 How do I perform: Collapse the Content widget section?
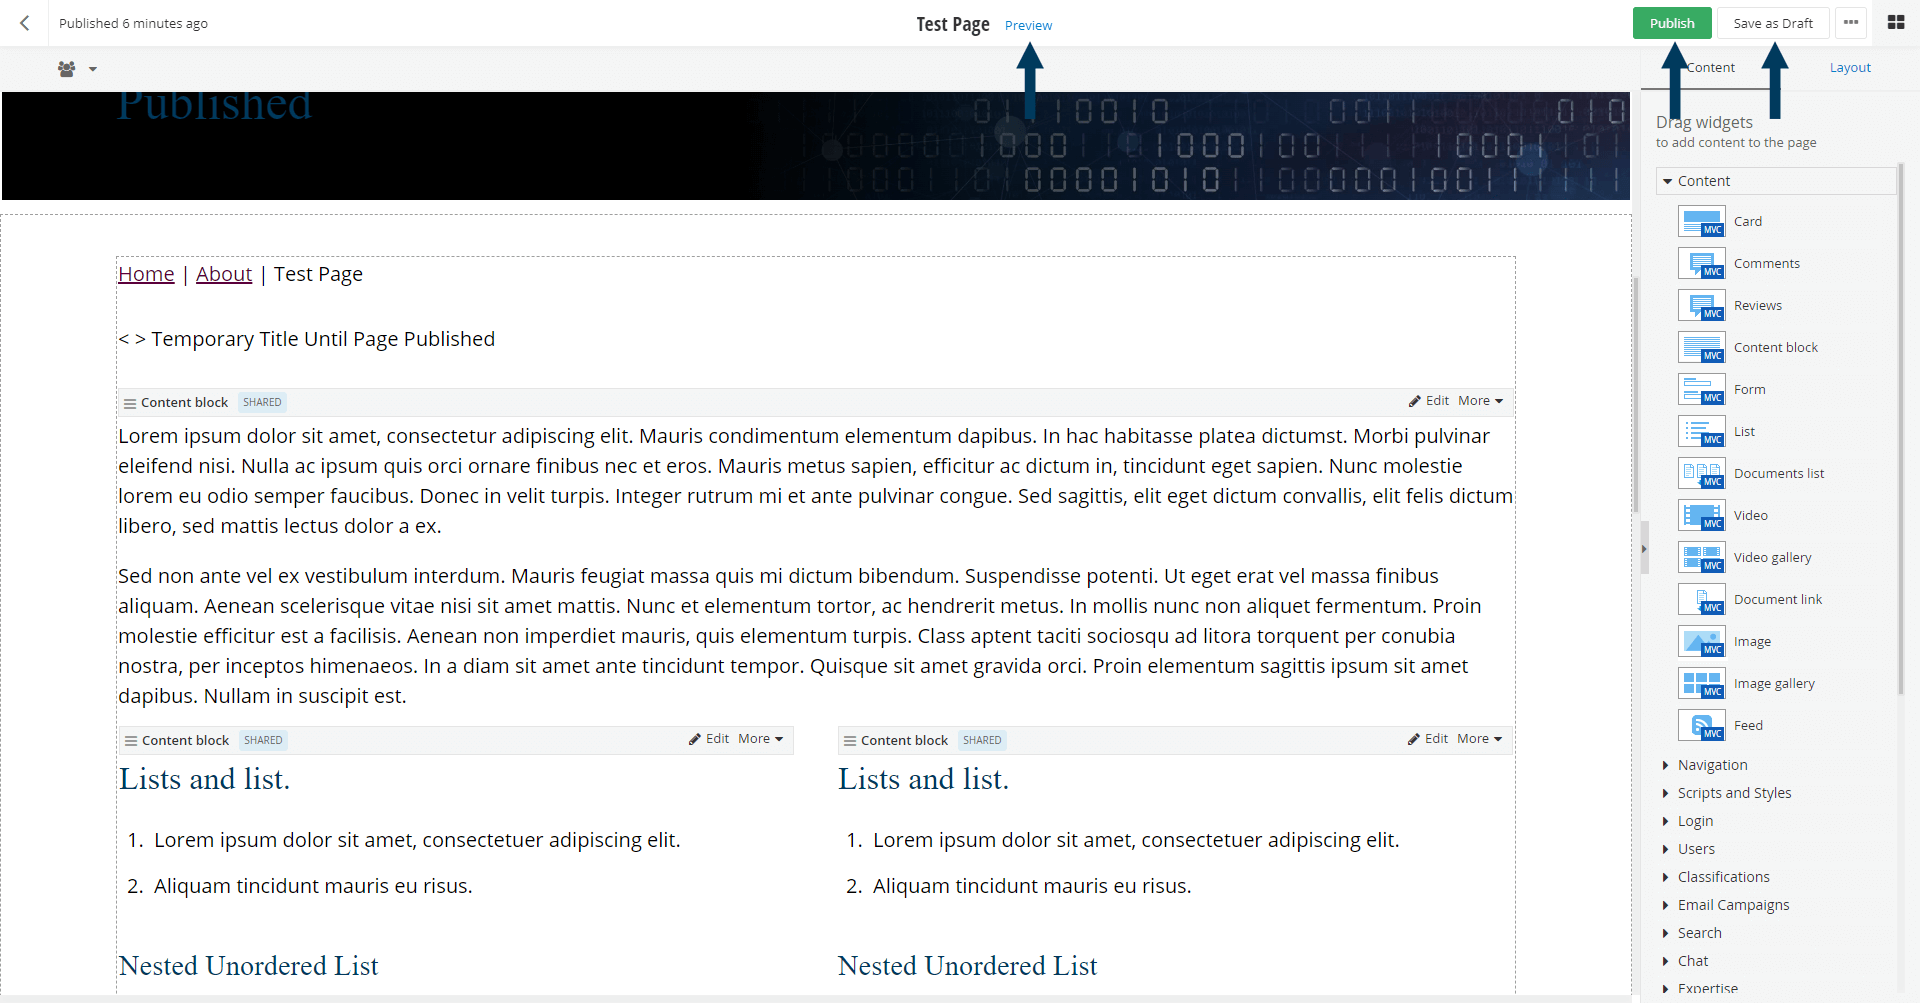pos(1775,181)
